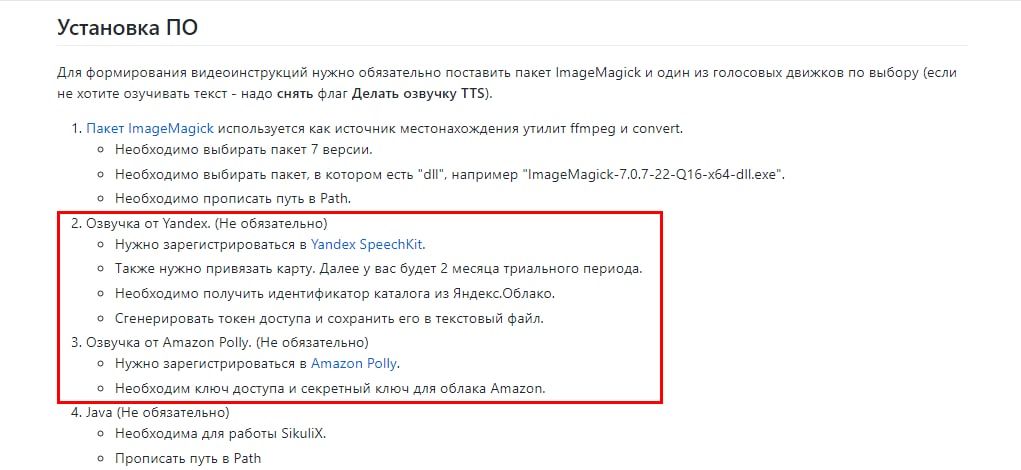Viewport: 1021px width, 470px height.
Task: Click the bullet marker before "Нужно зарегистрироваться в Yandex SpeechKit"
Action: [100, 245]
